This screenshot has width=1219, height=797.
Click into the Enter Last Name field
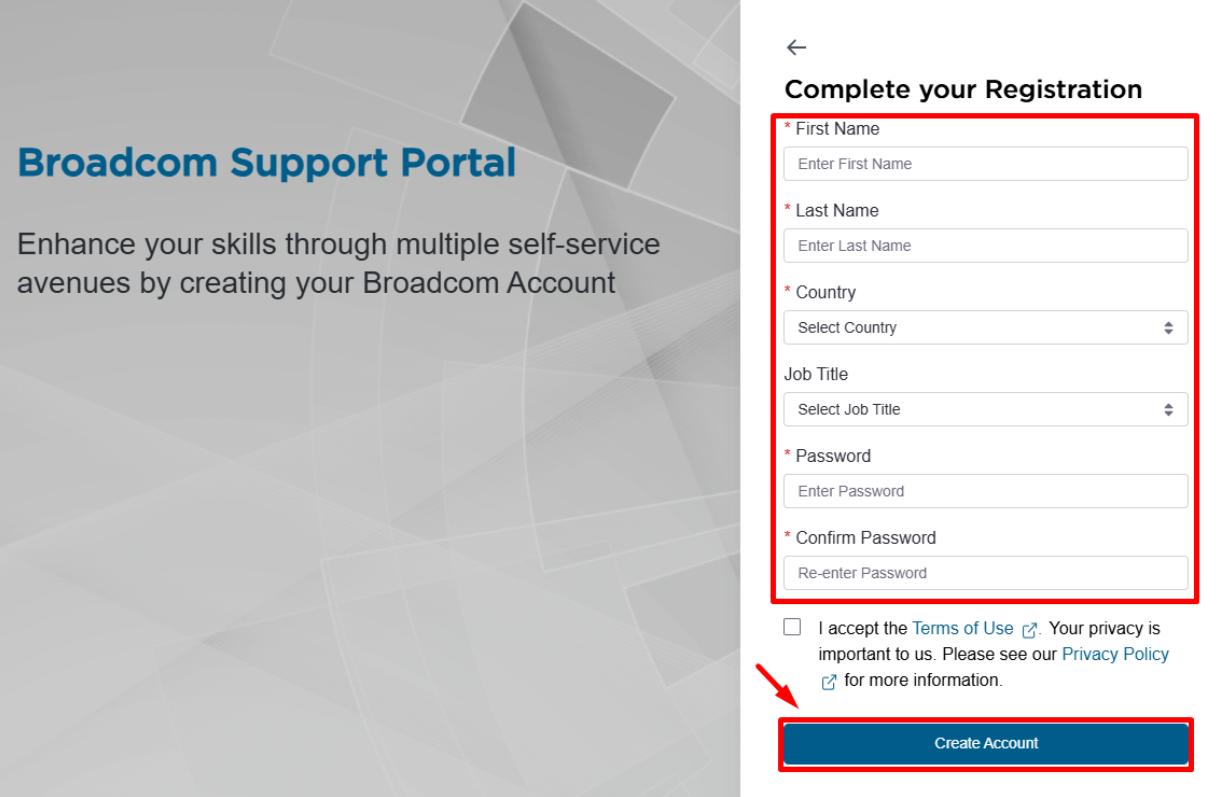[985, 246]
